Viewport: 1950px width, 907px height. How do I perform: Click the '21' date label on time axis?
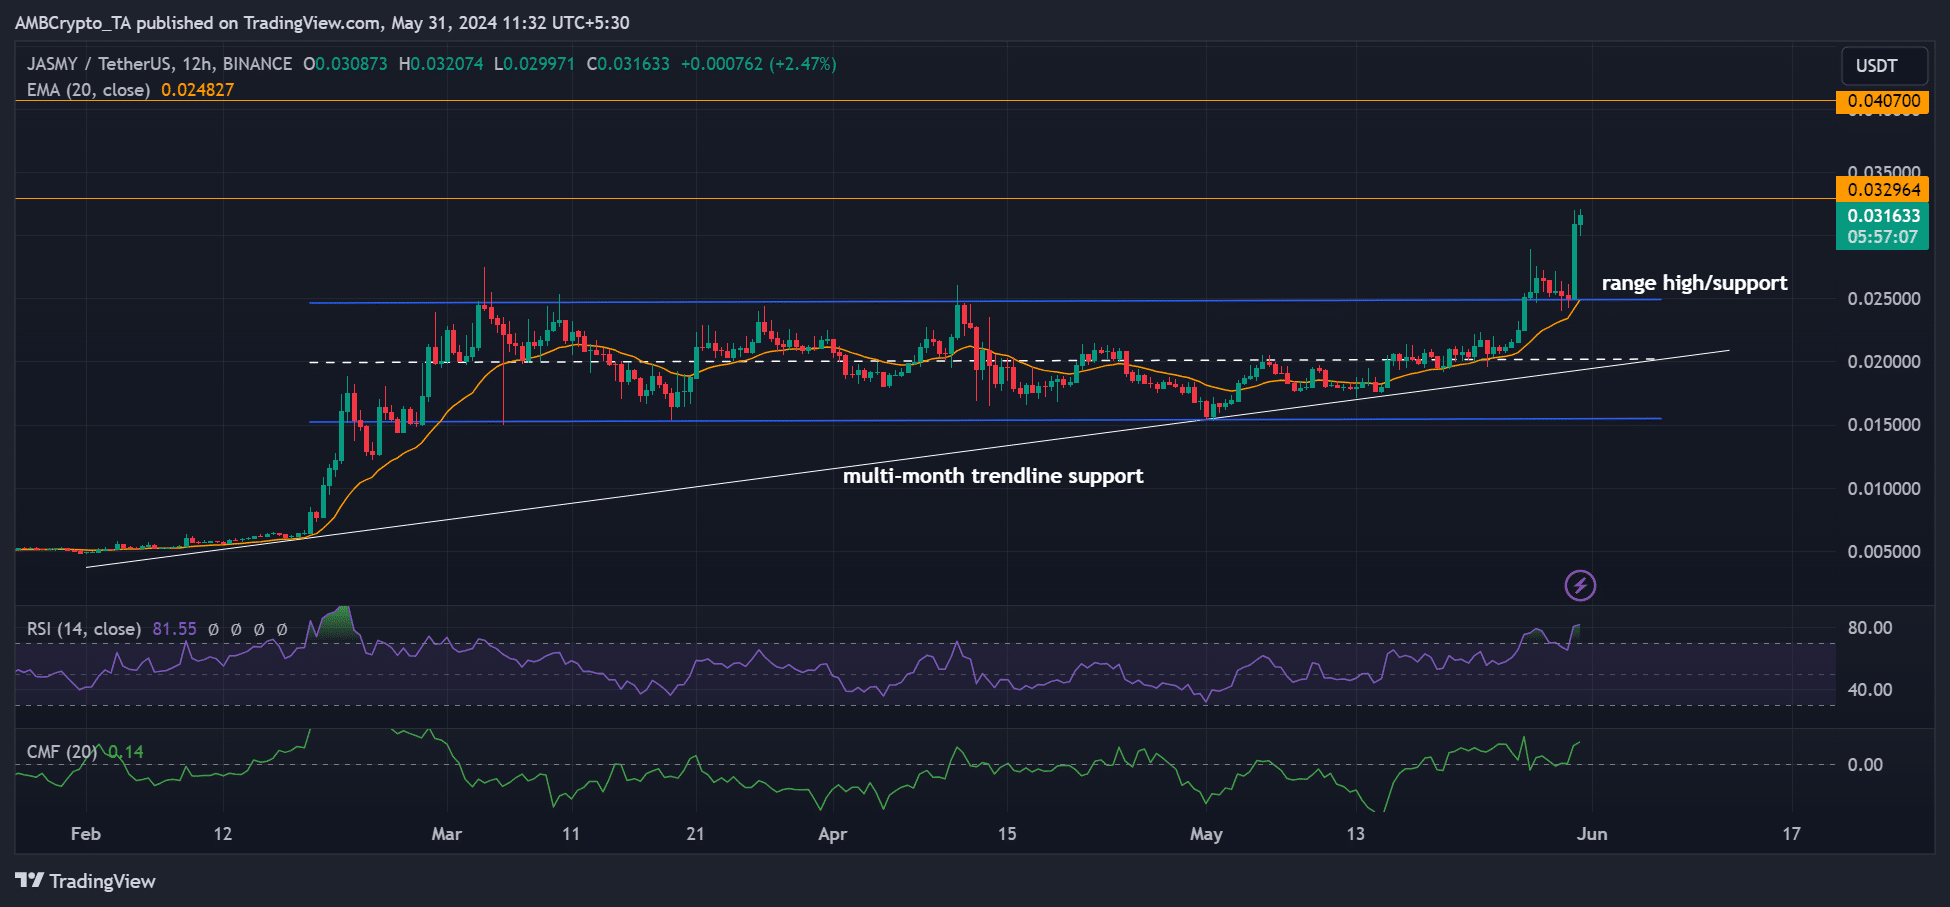point(695,834)
